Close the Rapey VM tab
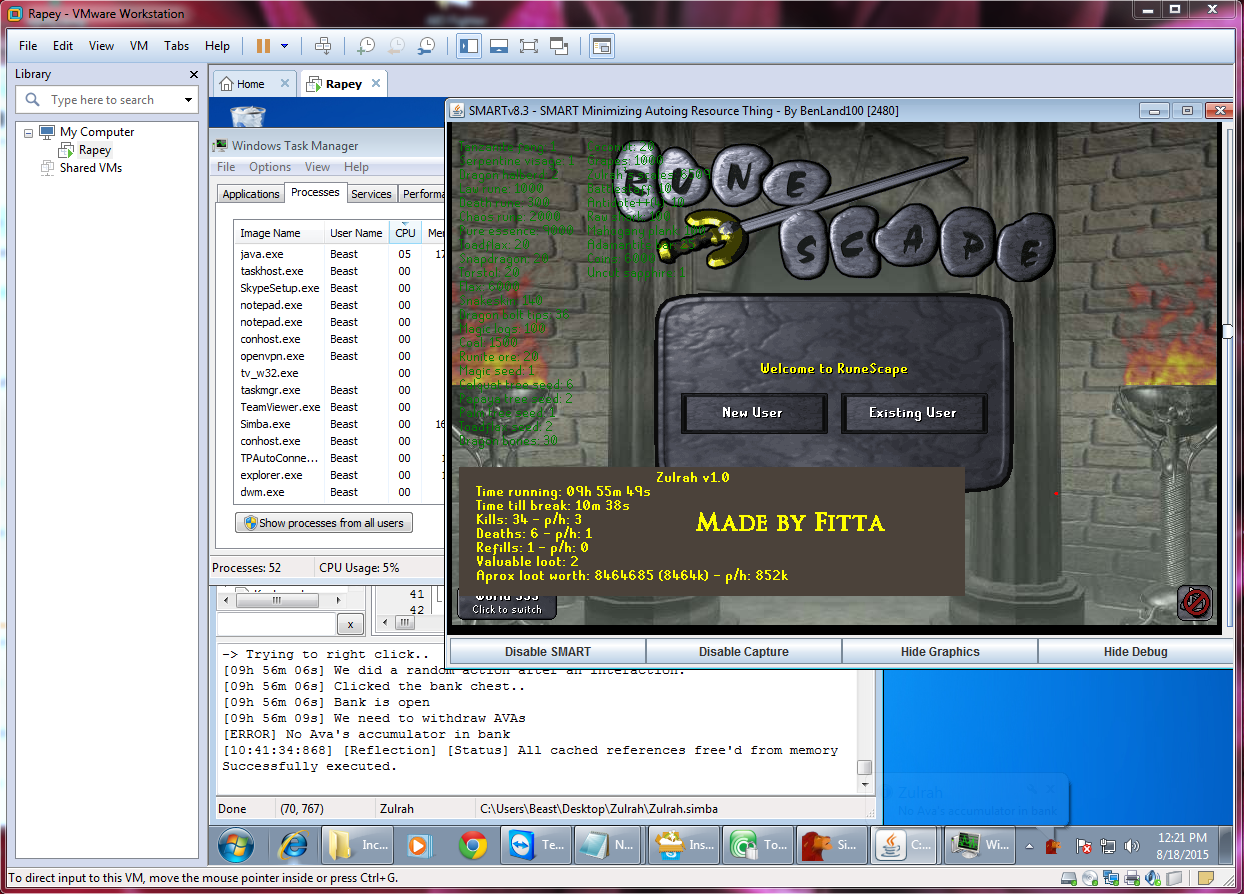The image size is (1244, 894). [376, 84]
